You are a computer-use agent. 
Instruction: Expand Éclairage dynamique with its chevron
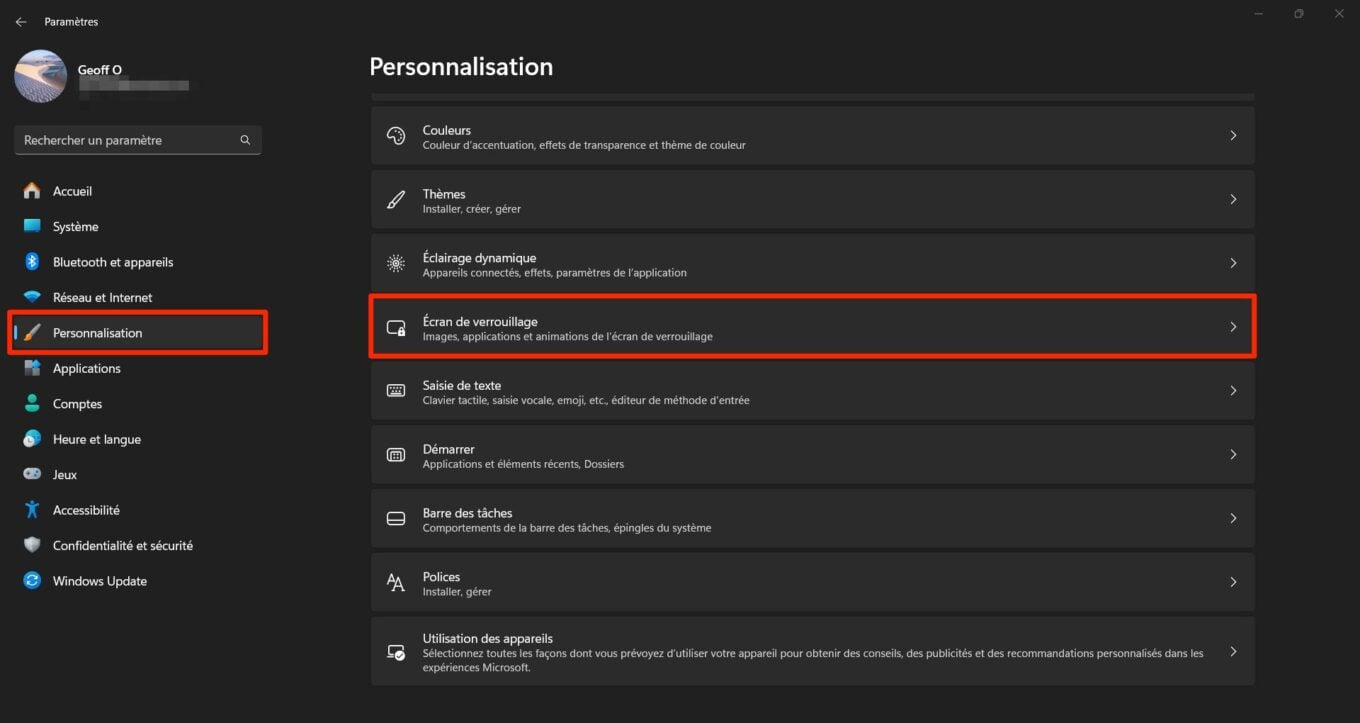pyautogui.click(x=1233, y=263)
